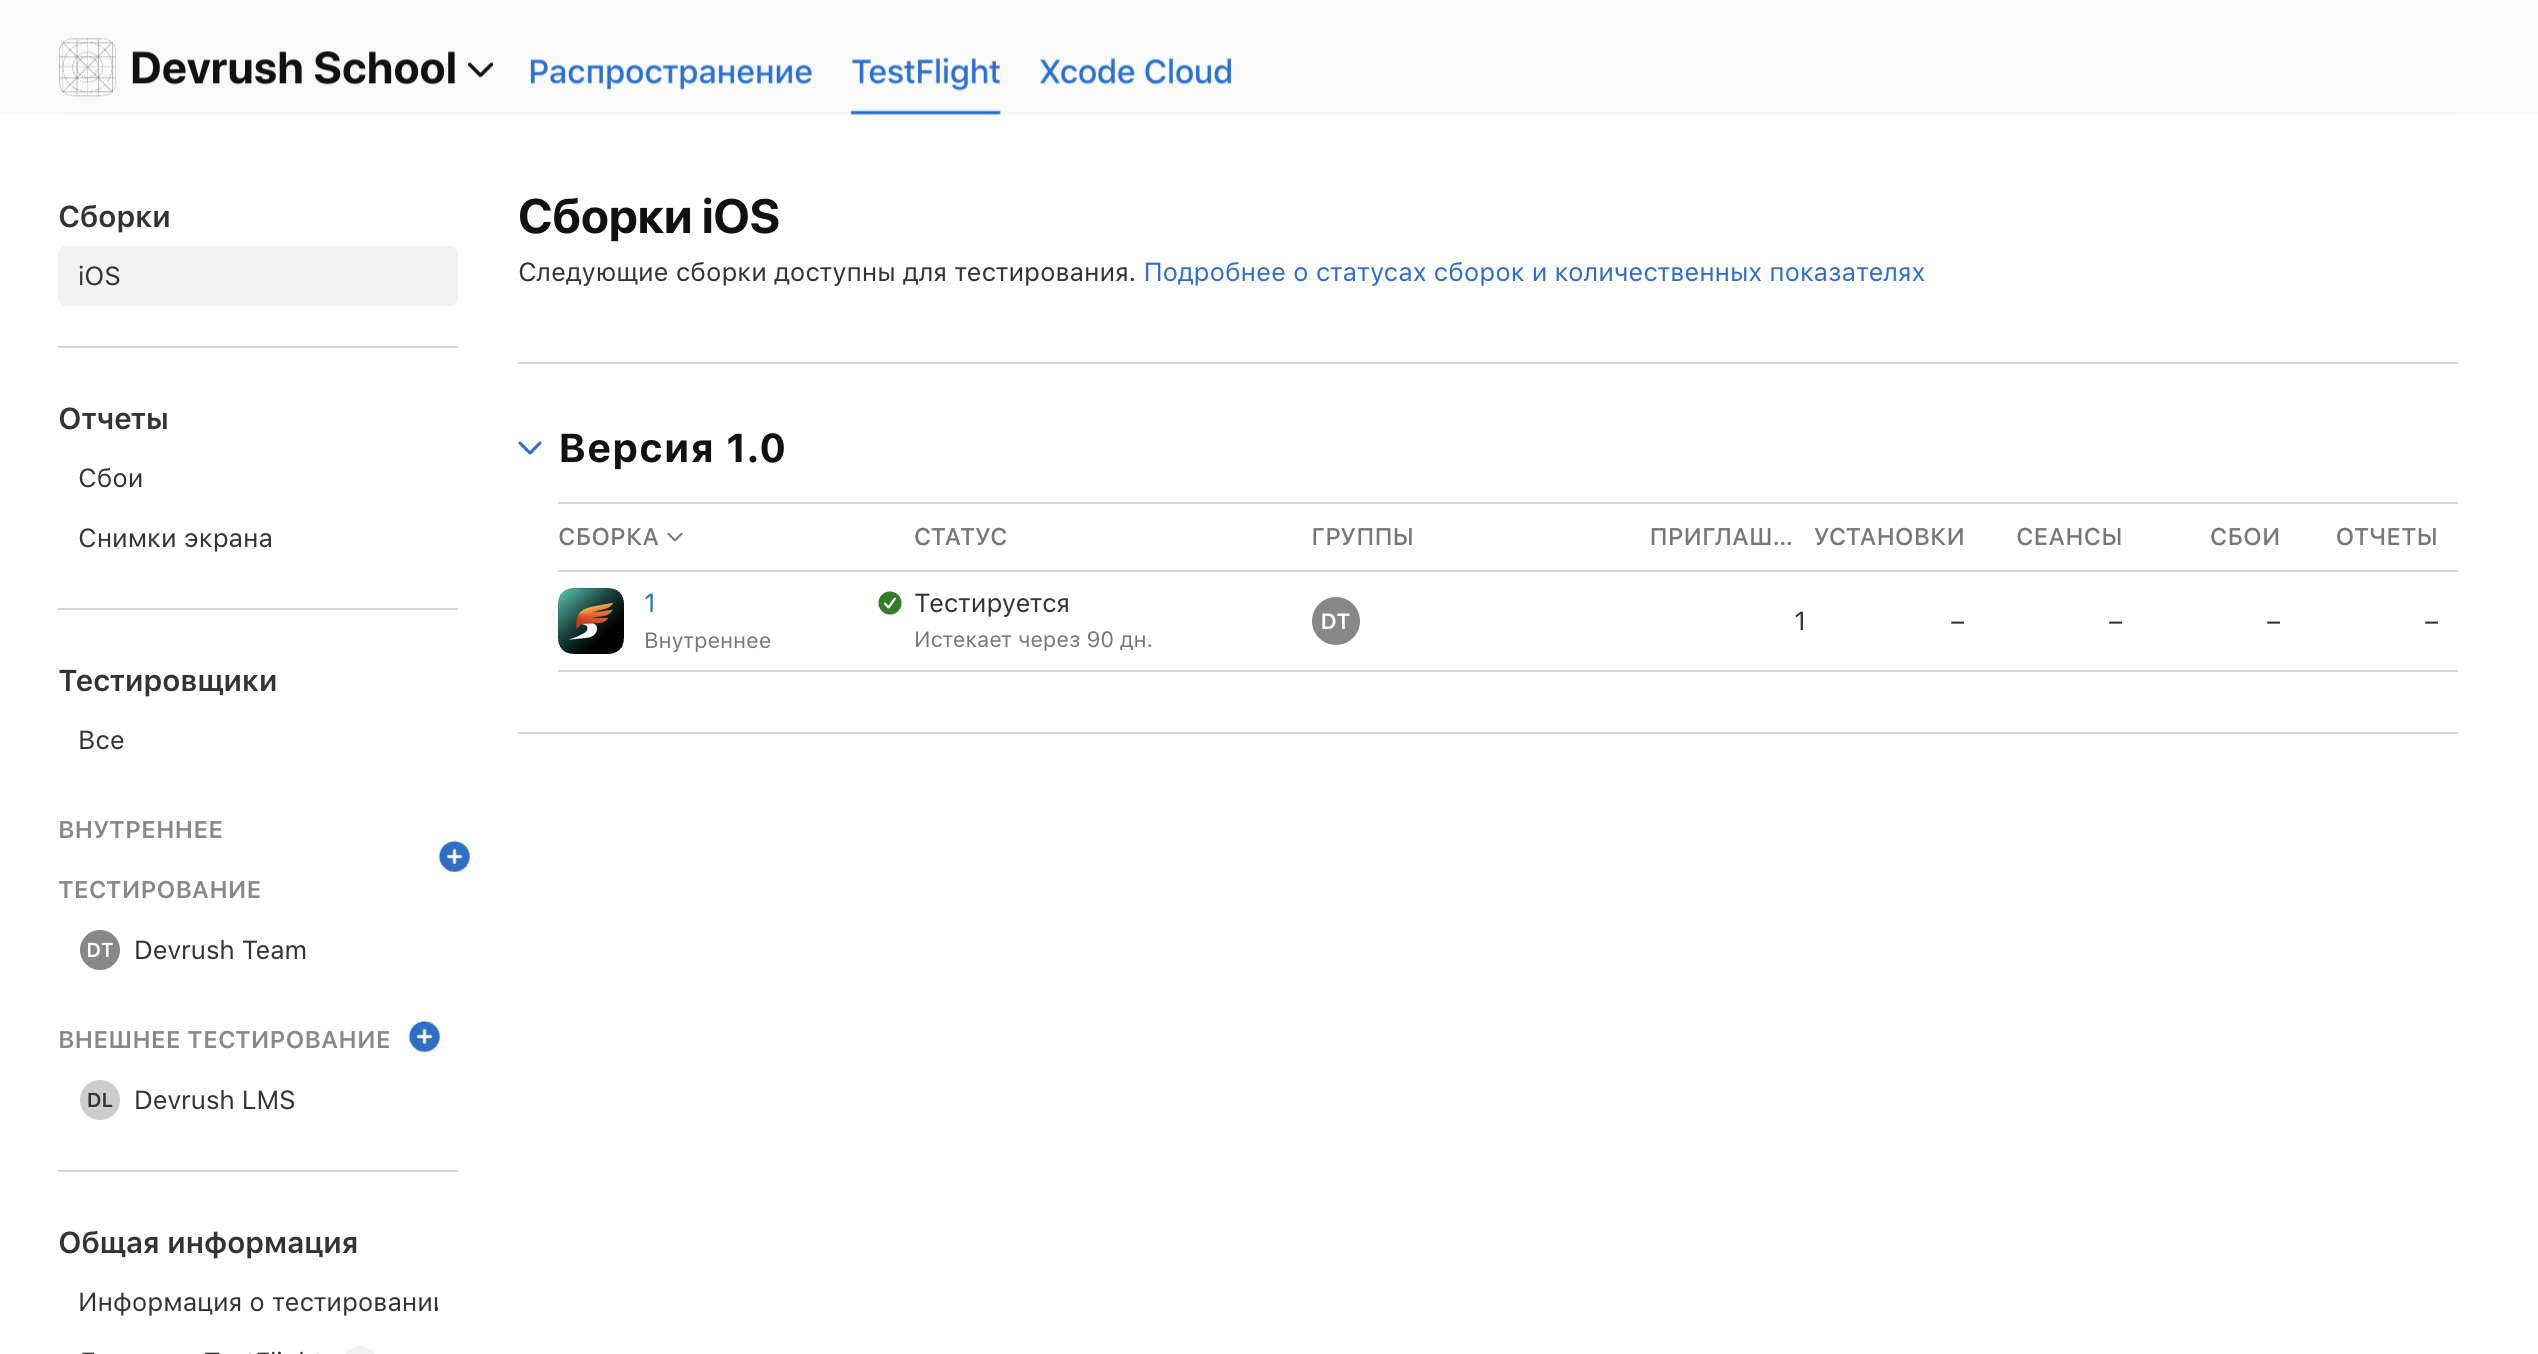Open the Xcode Cloud tab

1135,72
